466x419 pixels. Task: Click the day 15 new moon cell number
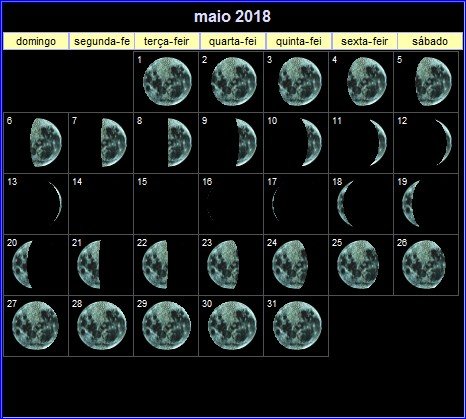coord(142,182)
